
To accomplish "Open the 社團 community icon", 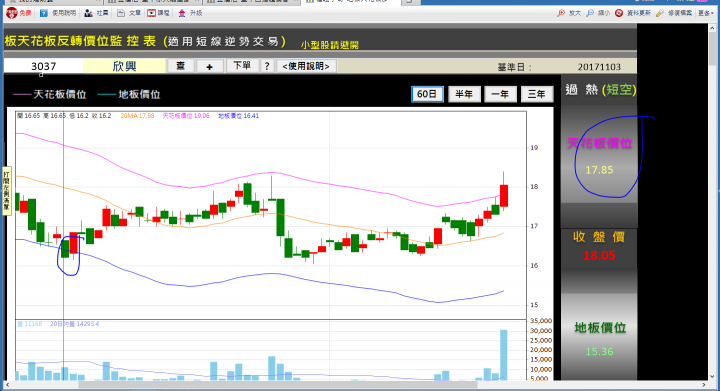I will click(89, 13).
